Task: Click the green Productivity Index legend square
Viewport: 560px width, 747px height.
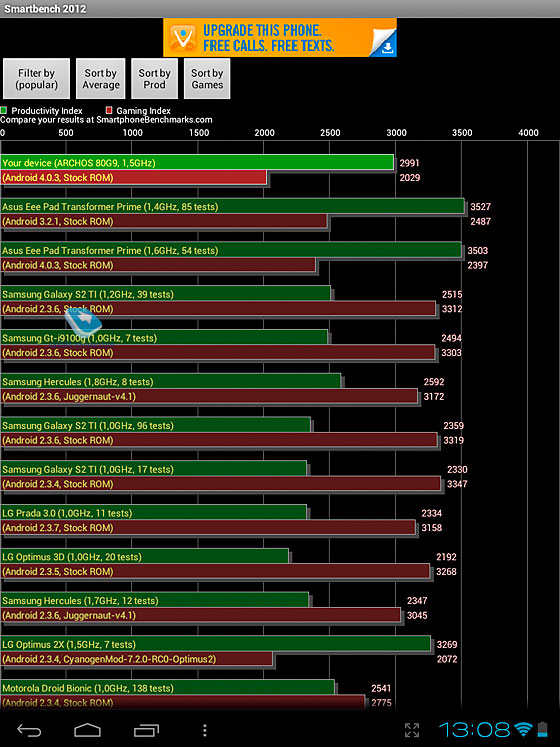Action: click(x=4, y=111)
